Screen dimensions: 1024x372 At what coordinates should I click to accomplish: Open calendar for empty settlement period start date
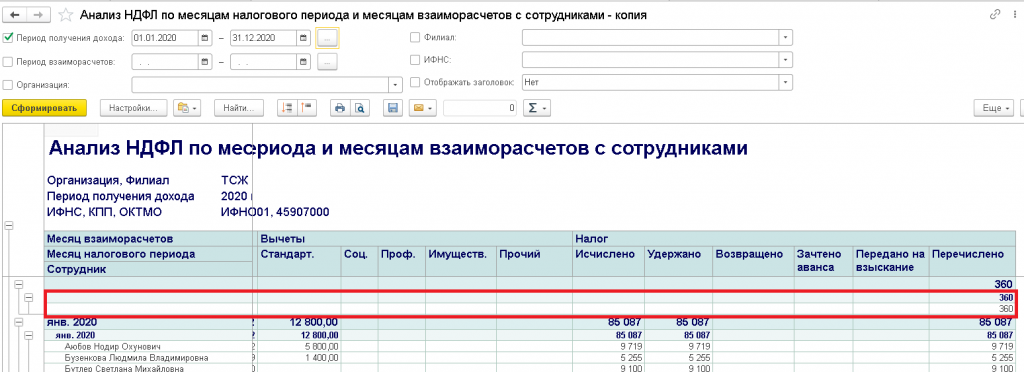click(204, 62)
